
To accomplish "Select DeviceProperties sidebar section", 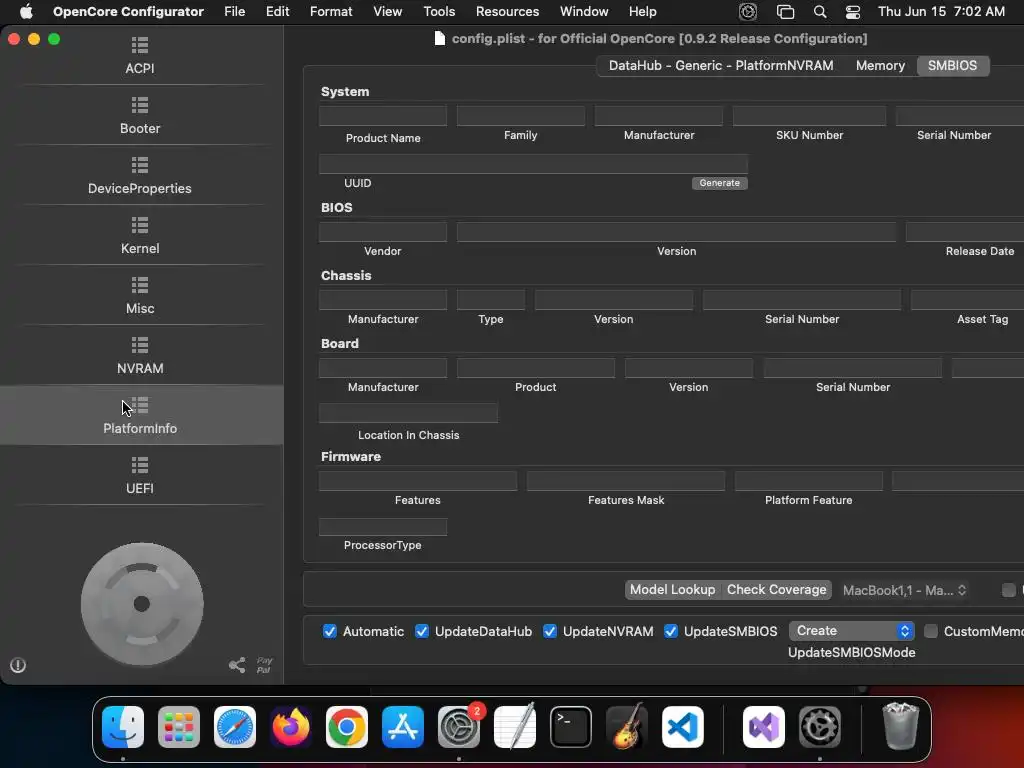I will coord(140,176).
